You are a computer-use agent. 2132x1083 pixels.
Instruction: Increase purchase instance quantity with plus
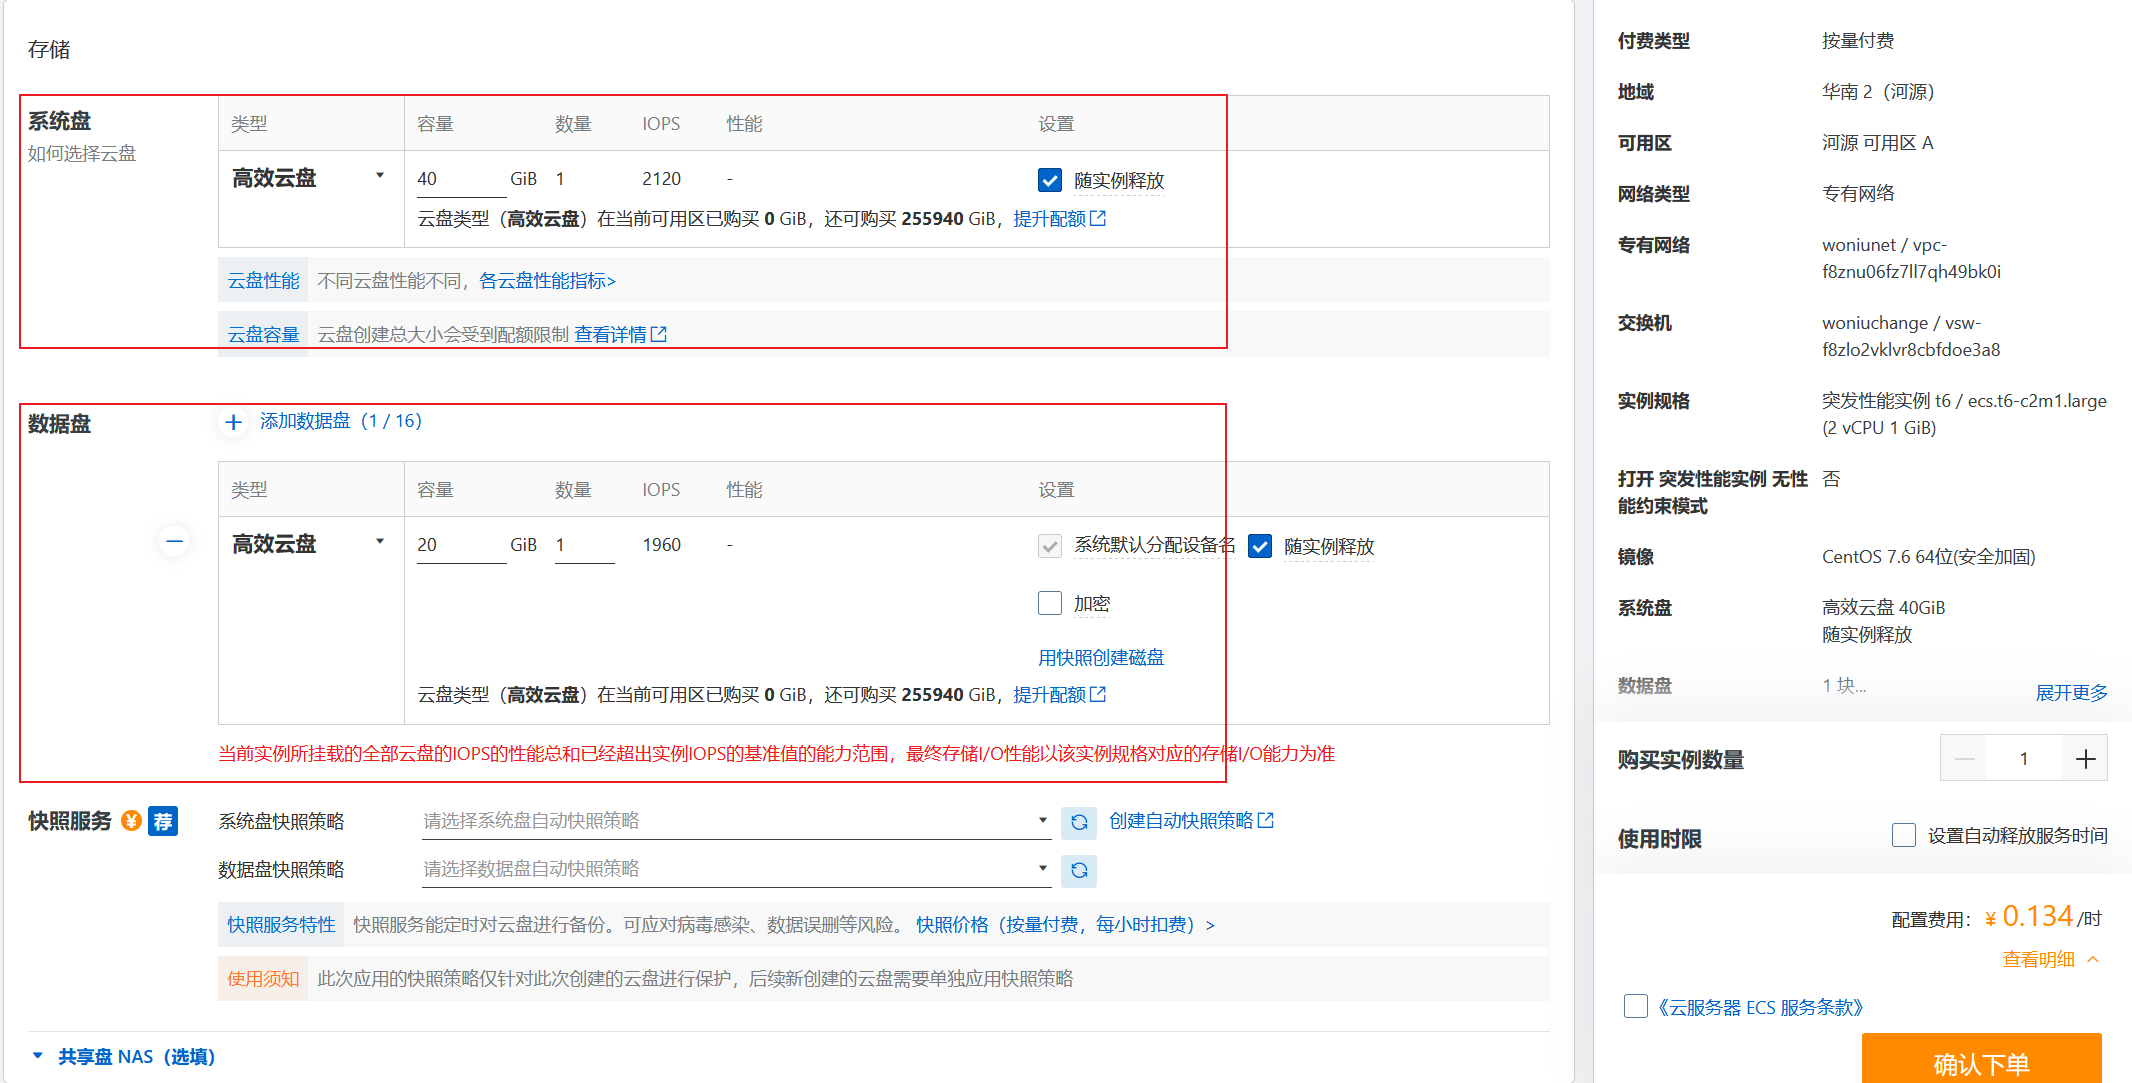(x=2085, y=759)
